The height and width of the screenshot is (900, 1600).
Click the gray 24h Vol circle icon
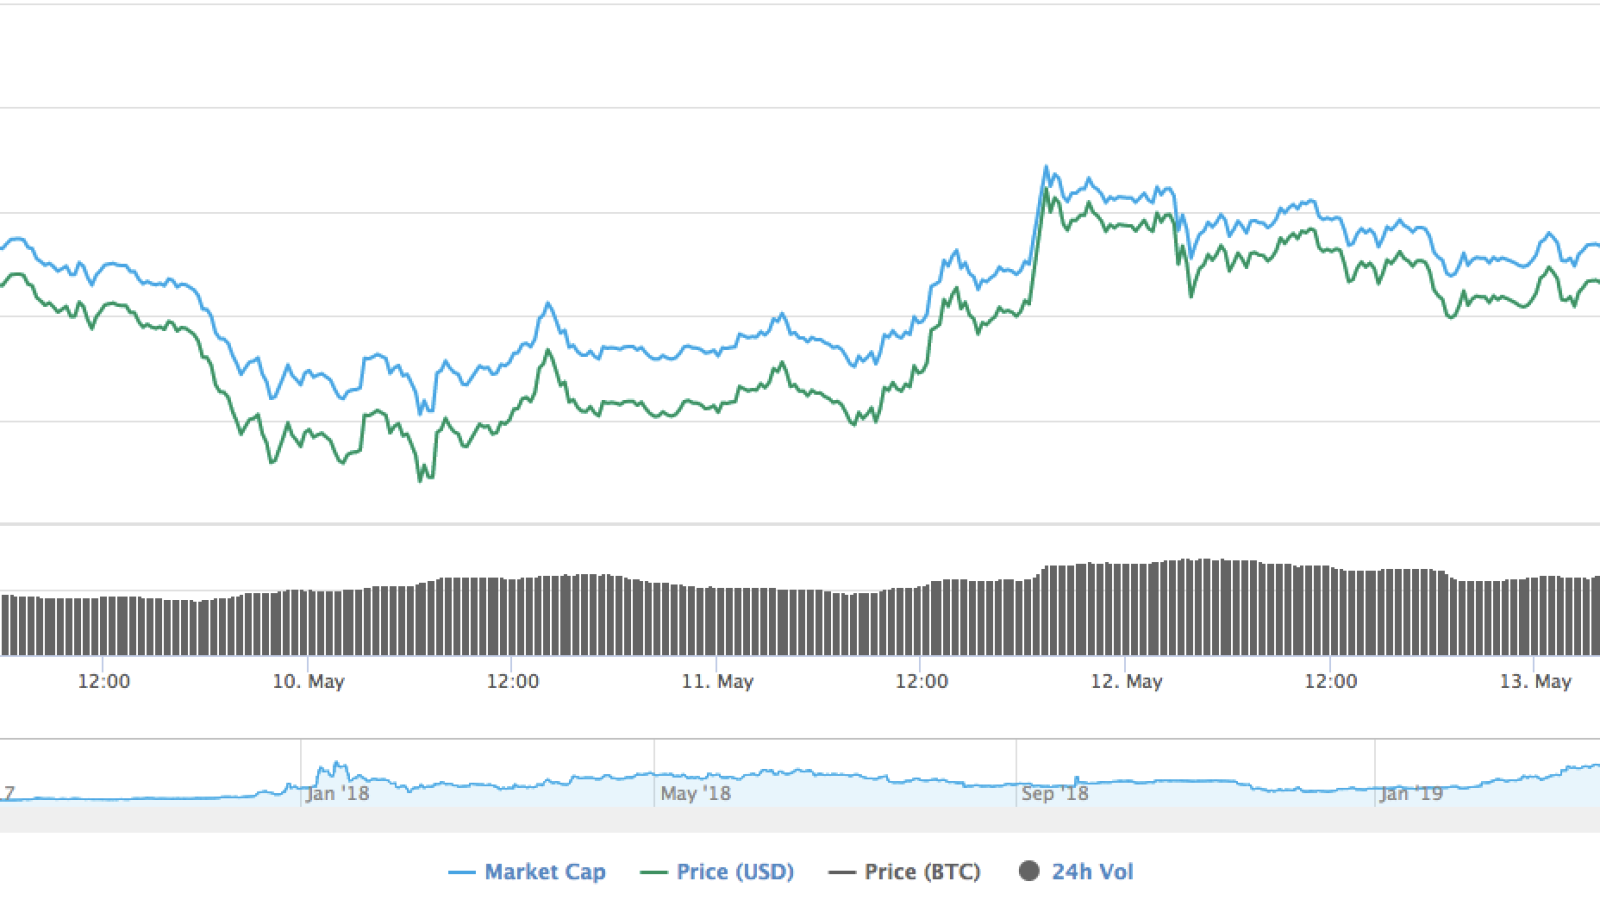1029,871
